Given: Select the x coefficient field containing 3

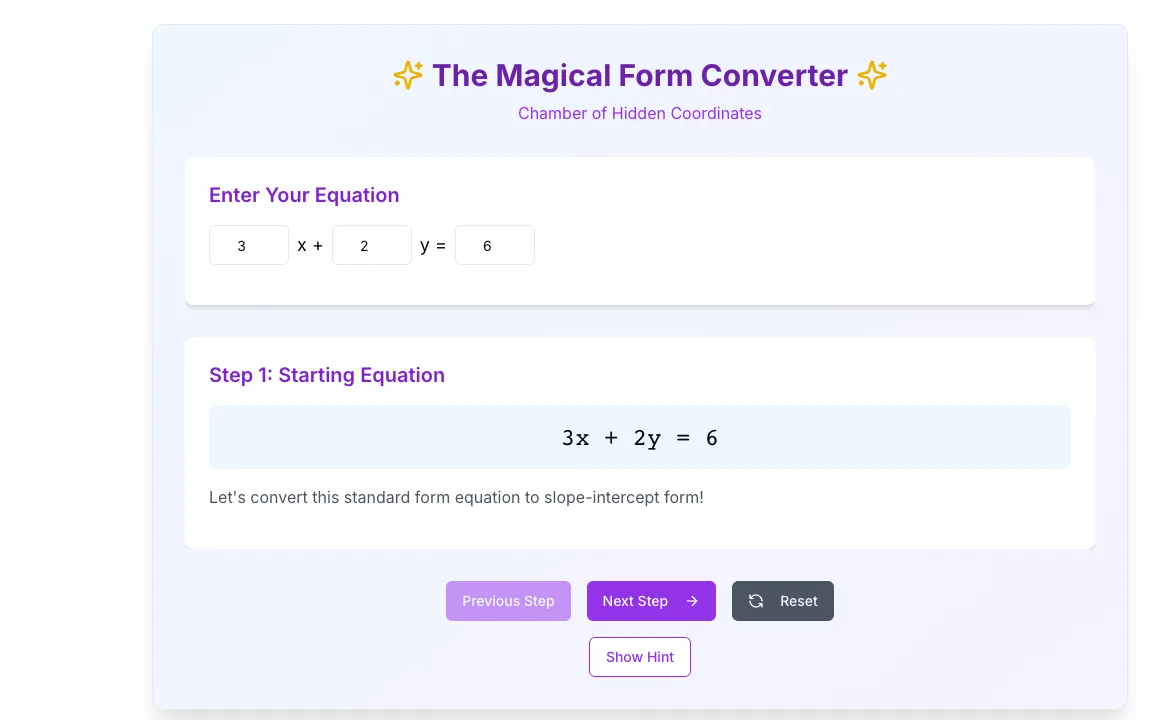Looking at the screenshot, I should coord(249,245).
